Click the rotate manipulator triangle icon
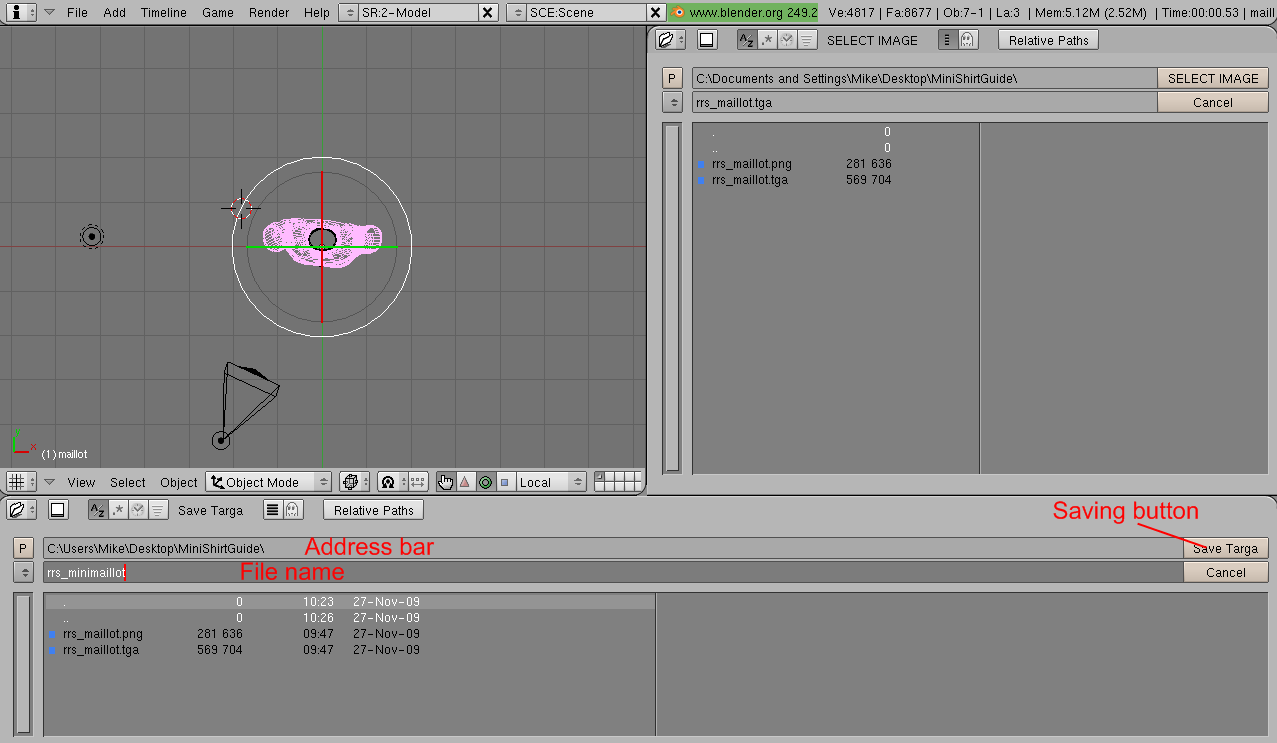This screenshot has width=1277, height=743. click(x=465, y=482)
